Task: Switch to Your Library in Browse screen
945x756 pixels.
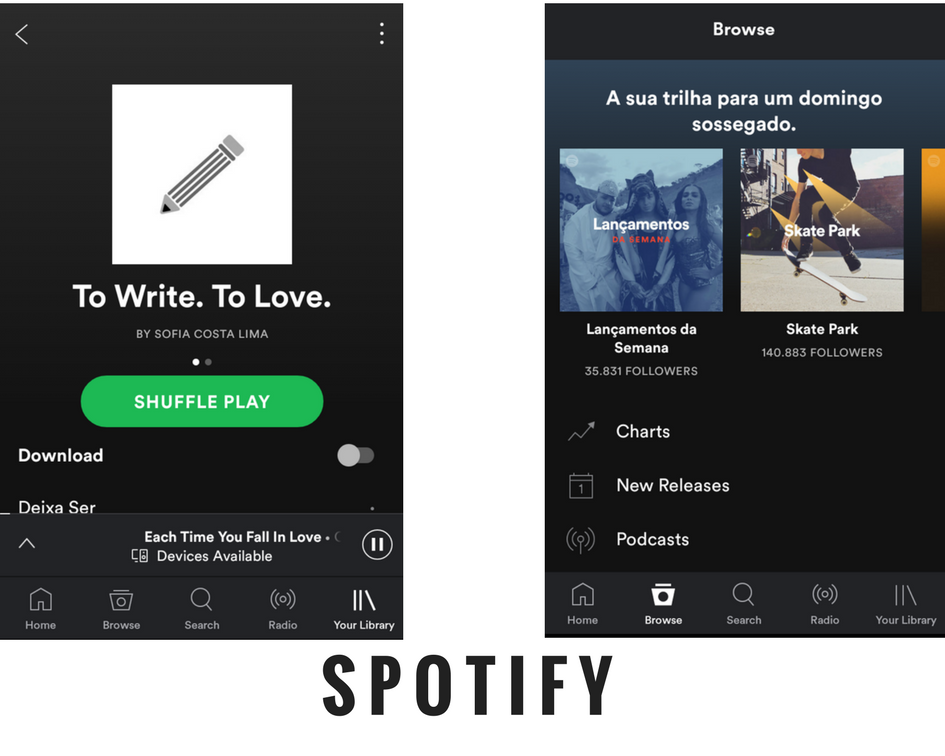Action: click(x=906, y=604)
